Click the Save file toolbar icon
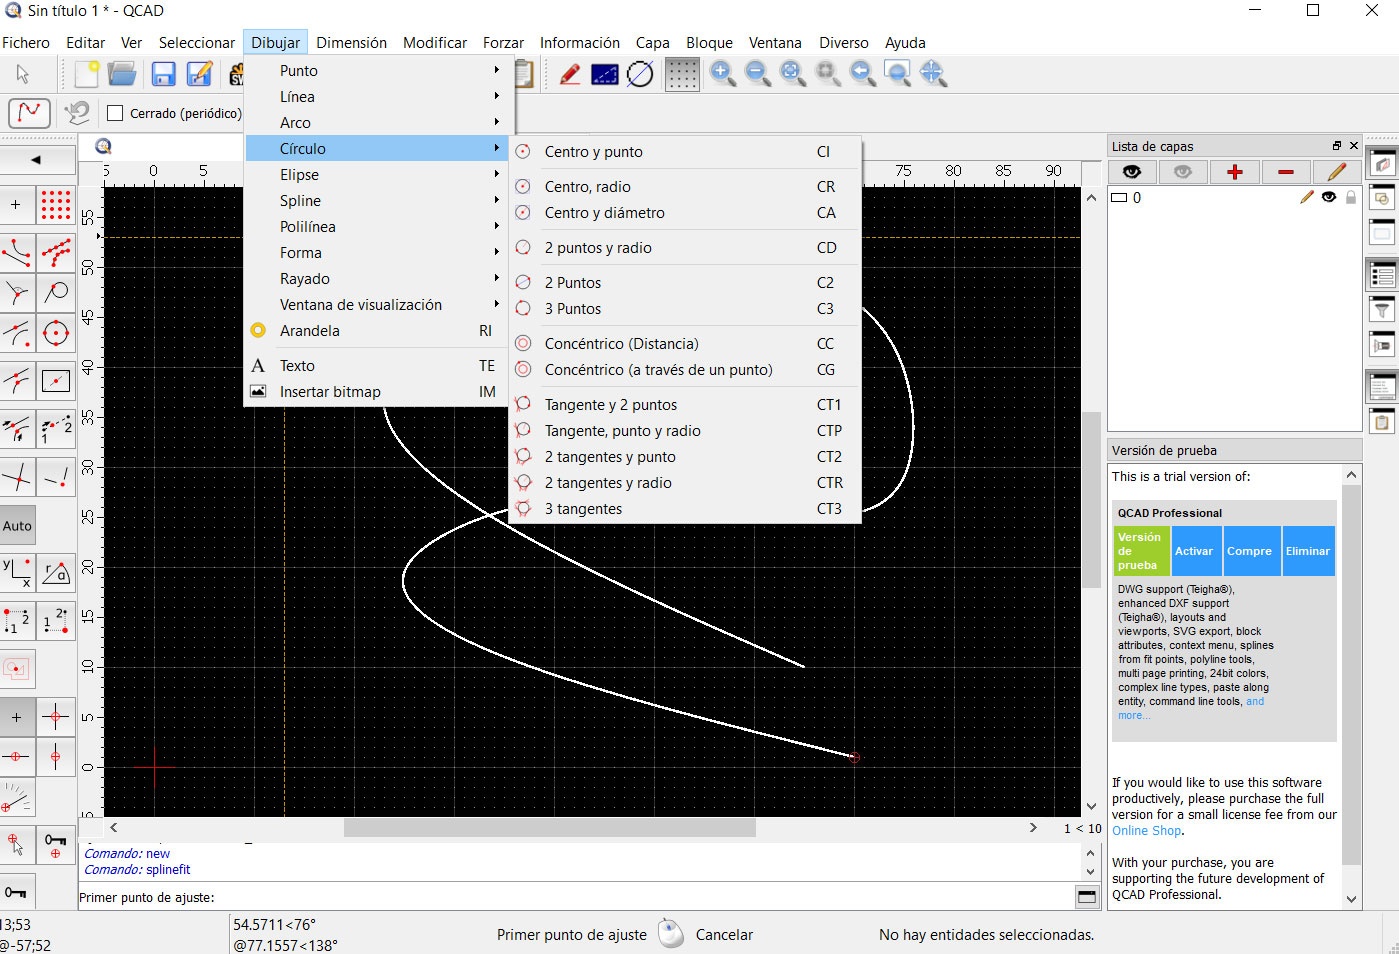Image resolution: width=1399 pixels, height=954 pixels. point(163,74)
